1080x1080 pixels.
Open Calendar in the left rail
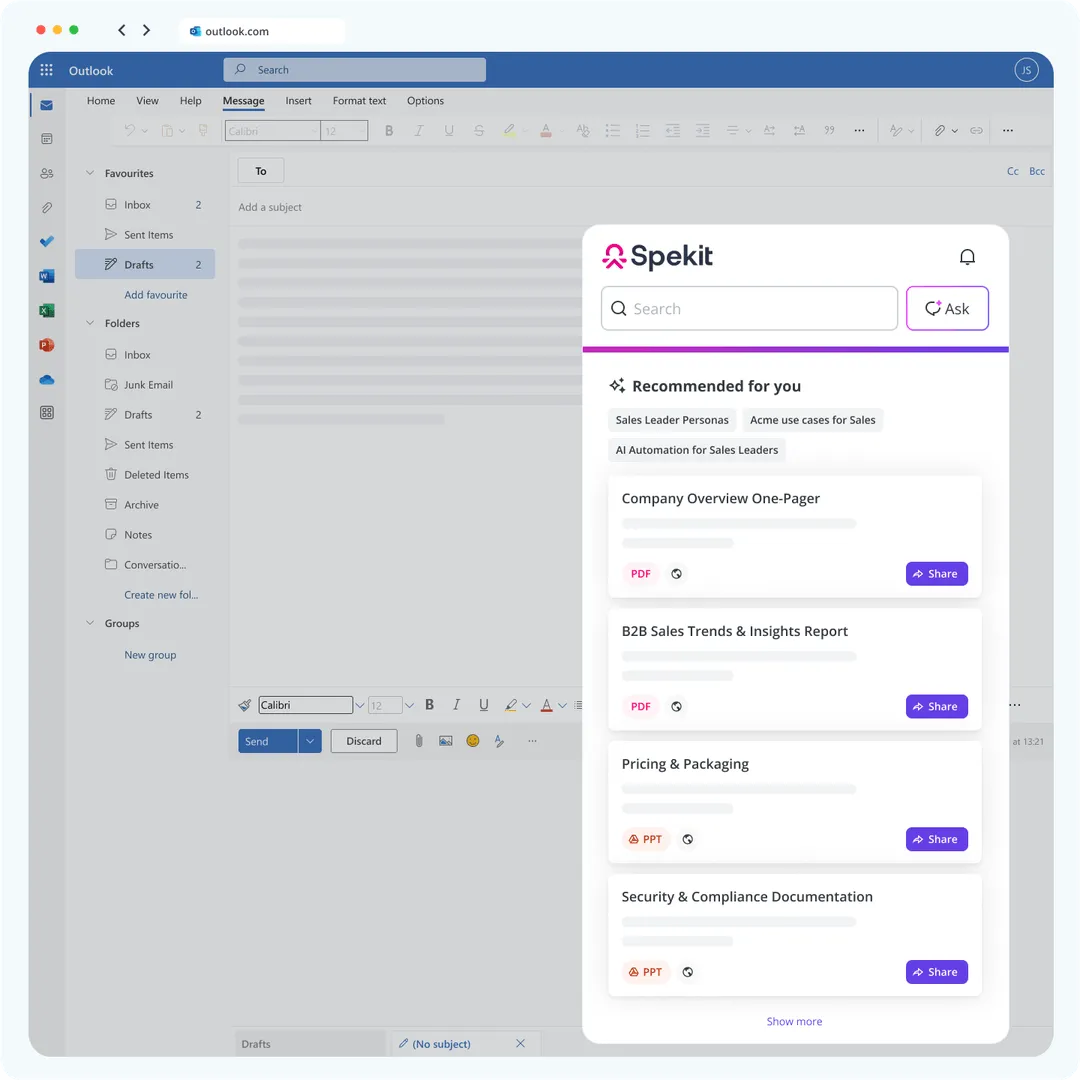point(46,139)
